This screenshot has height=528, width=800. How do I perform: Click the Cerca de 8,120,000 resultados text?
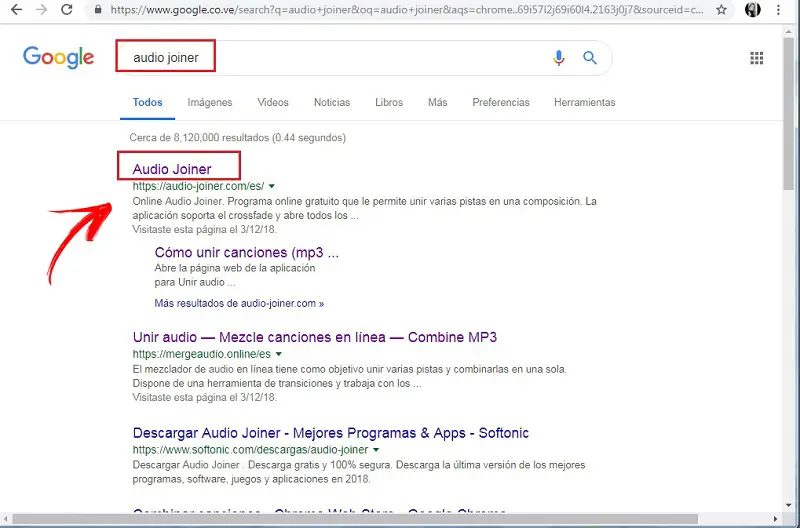[x=238, y=138]
